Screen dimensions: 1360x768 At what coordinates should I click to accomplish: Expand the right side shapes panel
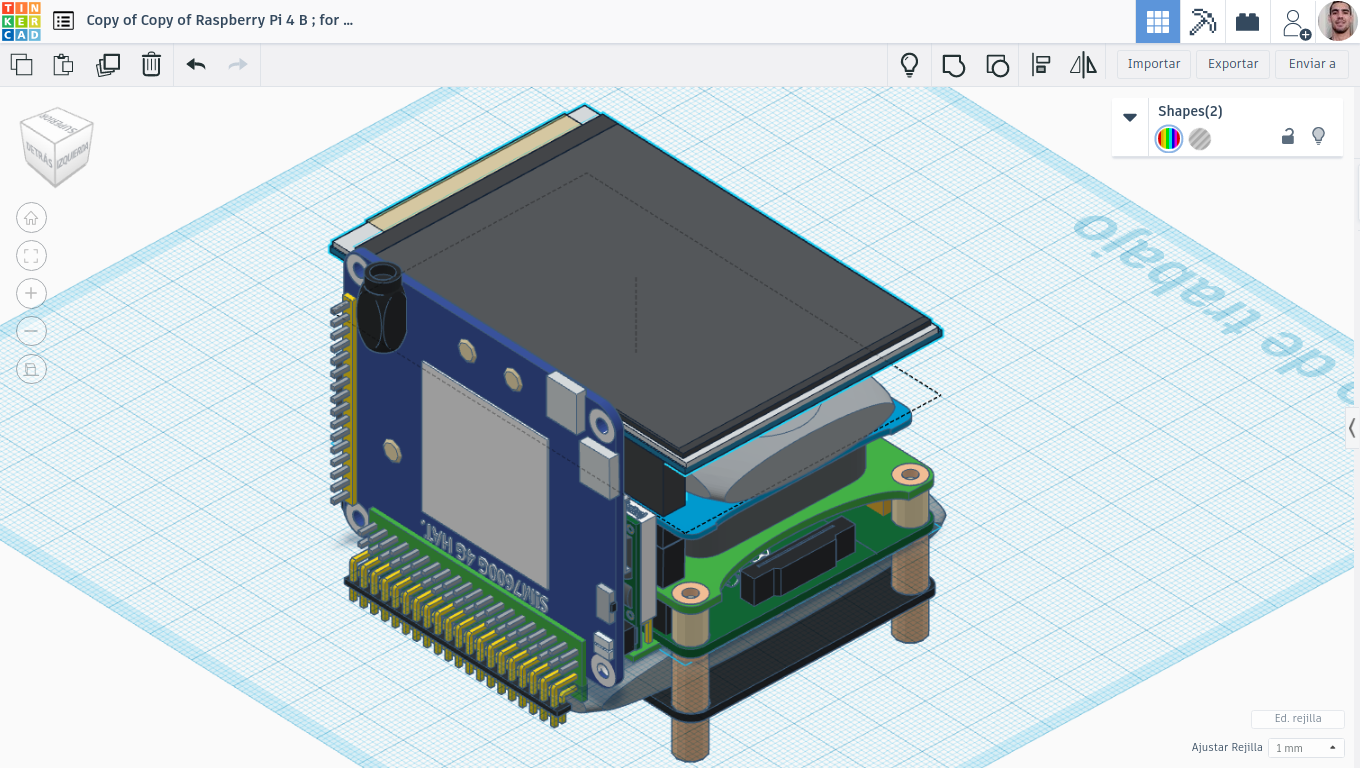click(1352, 428)
